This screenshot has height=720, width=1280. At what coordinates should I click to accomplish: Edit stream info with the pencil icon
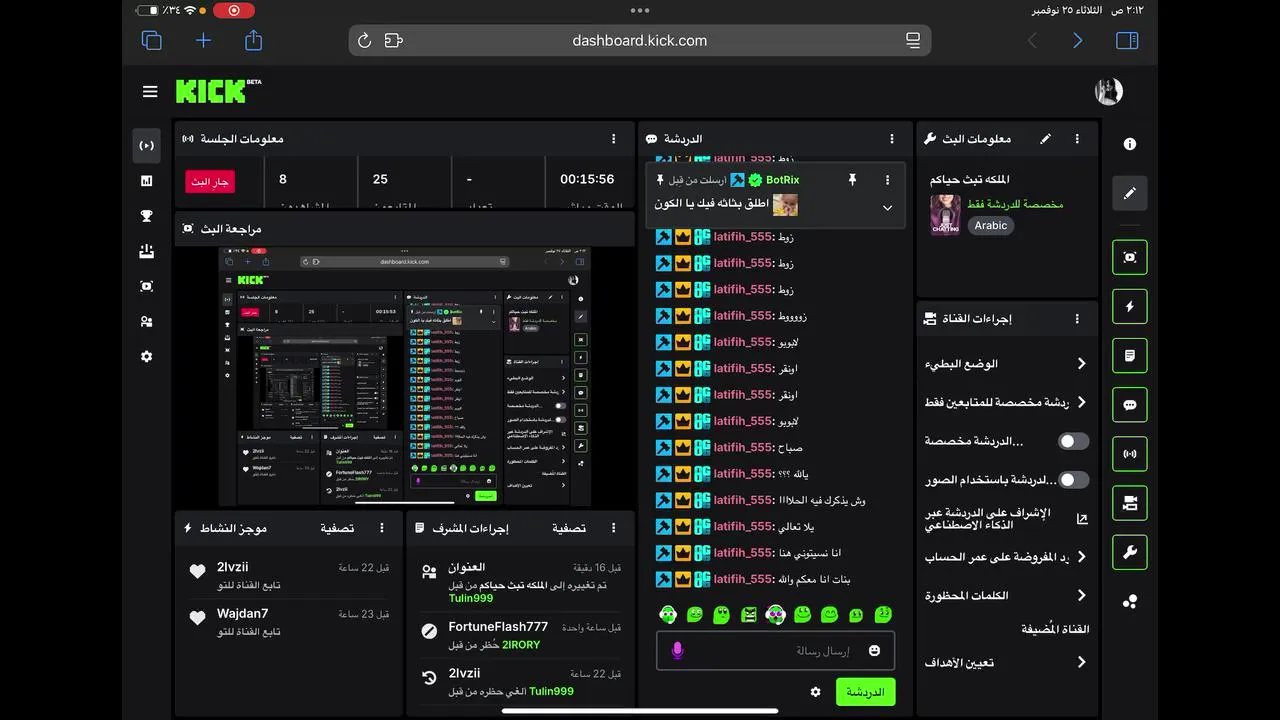(x=1046, y=139)
